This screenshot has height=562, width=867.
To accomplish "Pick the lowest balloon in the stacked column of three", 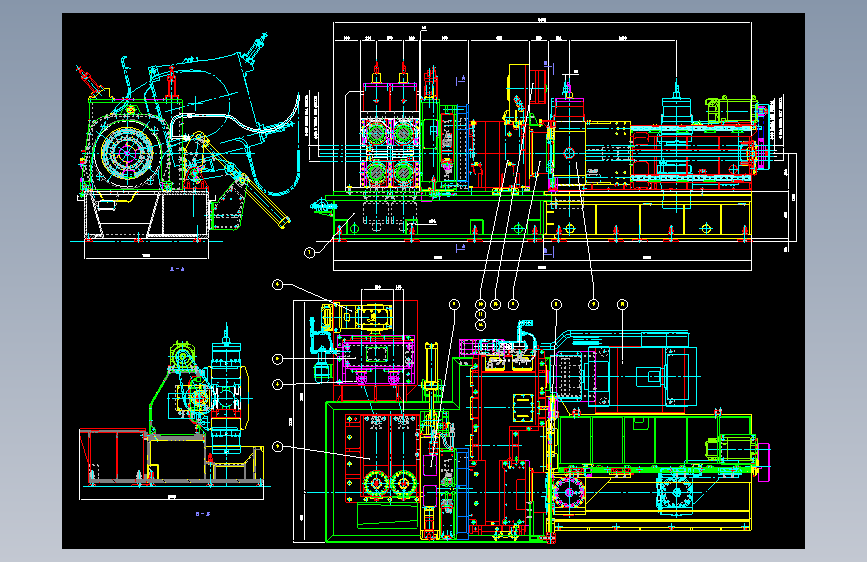I will click(481, 325).
